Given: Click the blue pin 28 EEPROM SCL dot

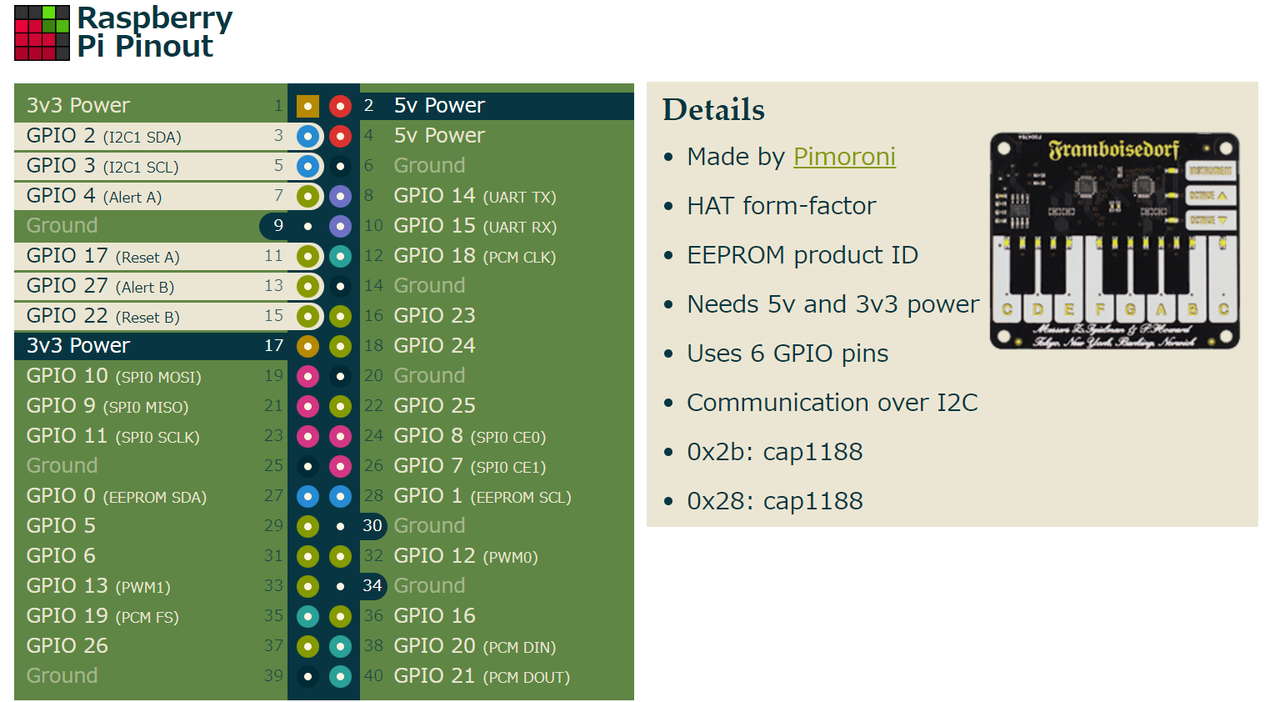Looking at the screenshot, I should tap(340, 496).
